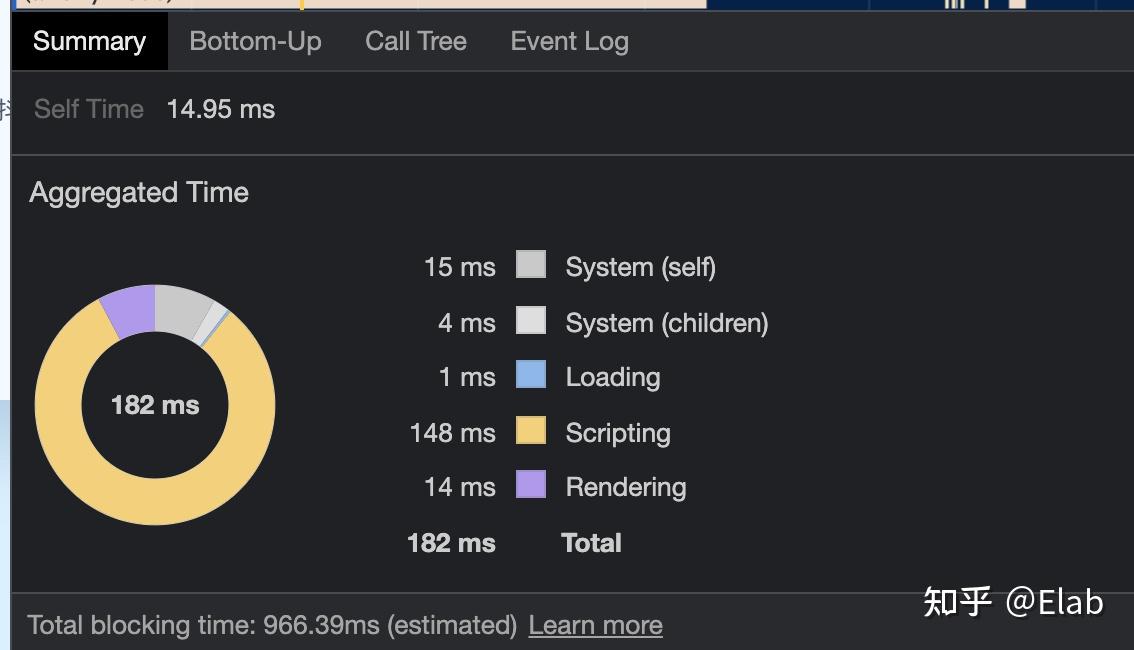Viewport: 1134px width, 650px height.
Task: Click the yellow Scripting donut segment
Action: point(155,502)
